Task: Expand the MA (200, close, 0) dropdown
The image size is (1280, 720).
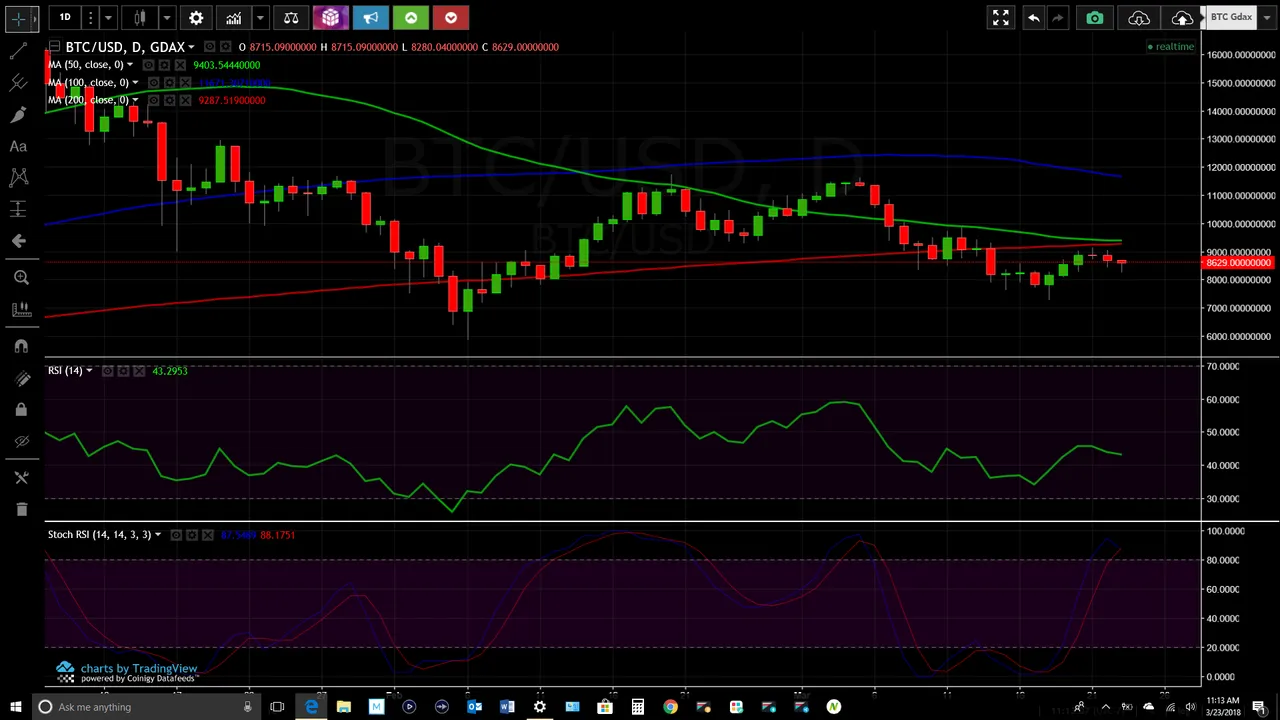Action: [135, 100]
